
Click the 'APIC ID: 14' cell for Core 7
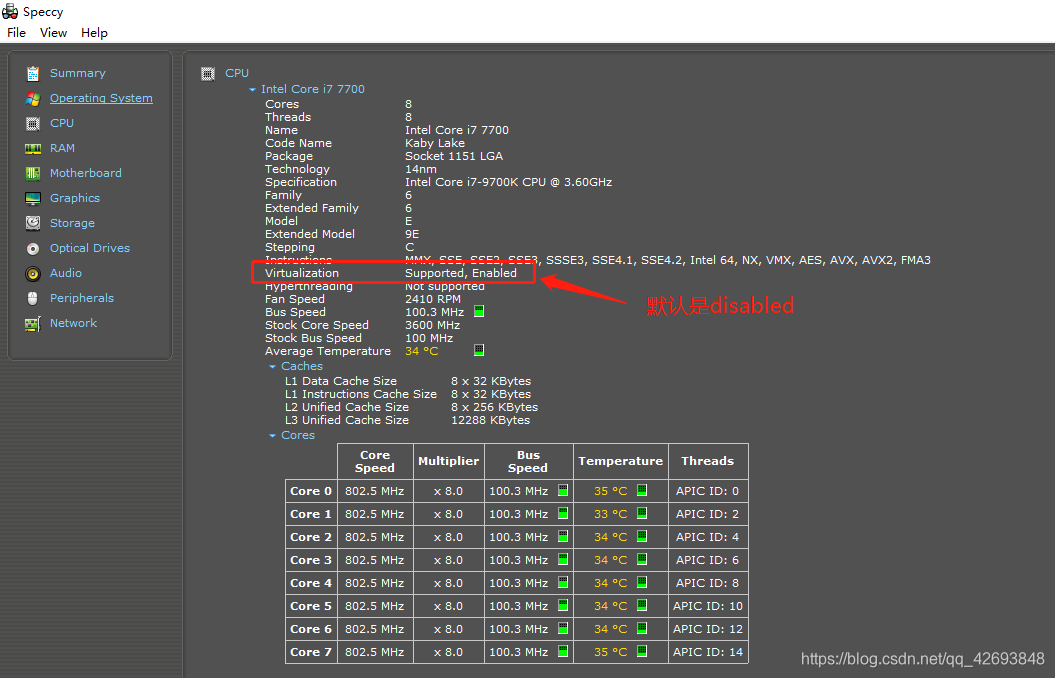point(708,652)
